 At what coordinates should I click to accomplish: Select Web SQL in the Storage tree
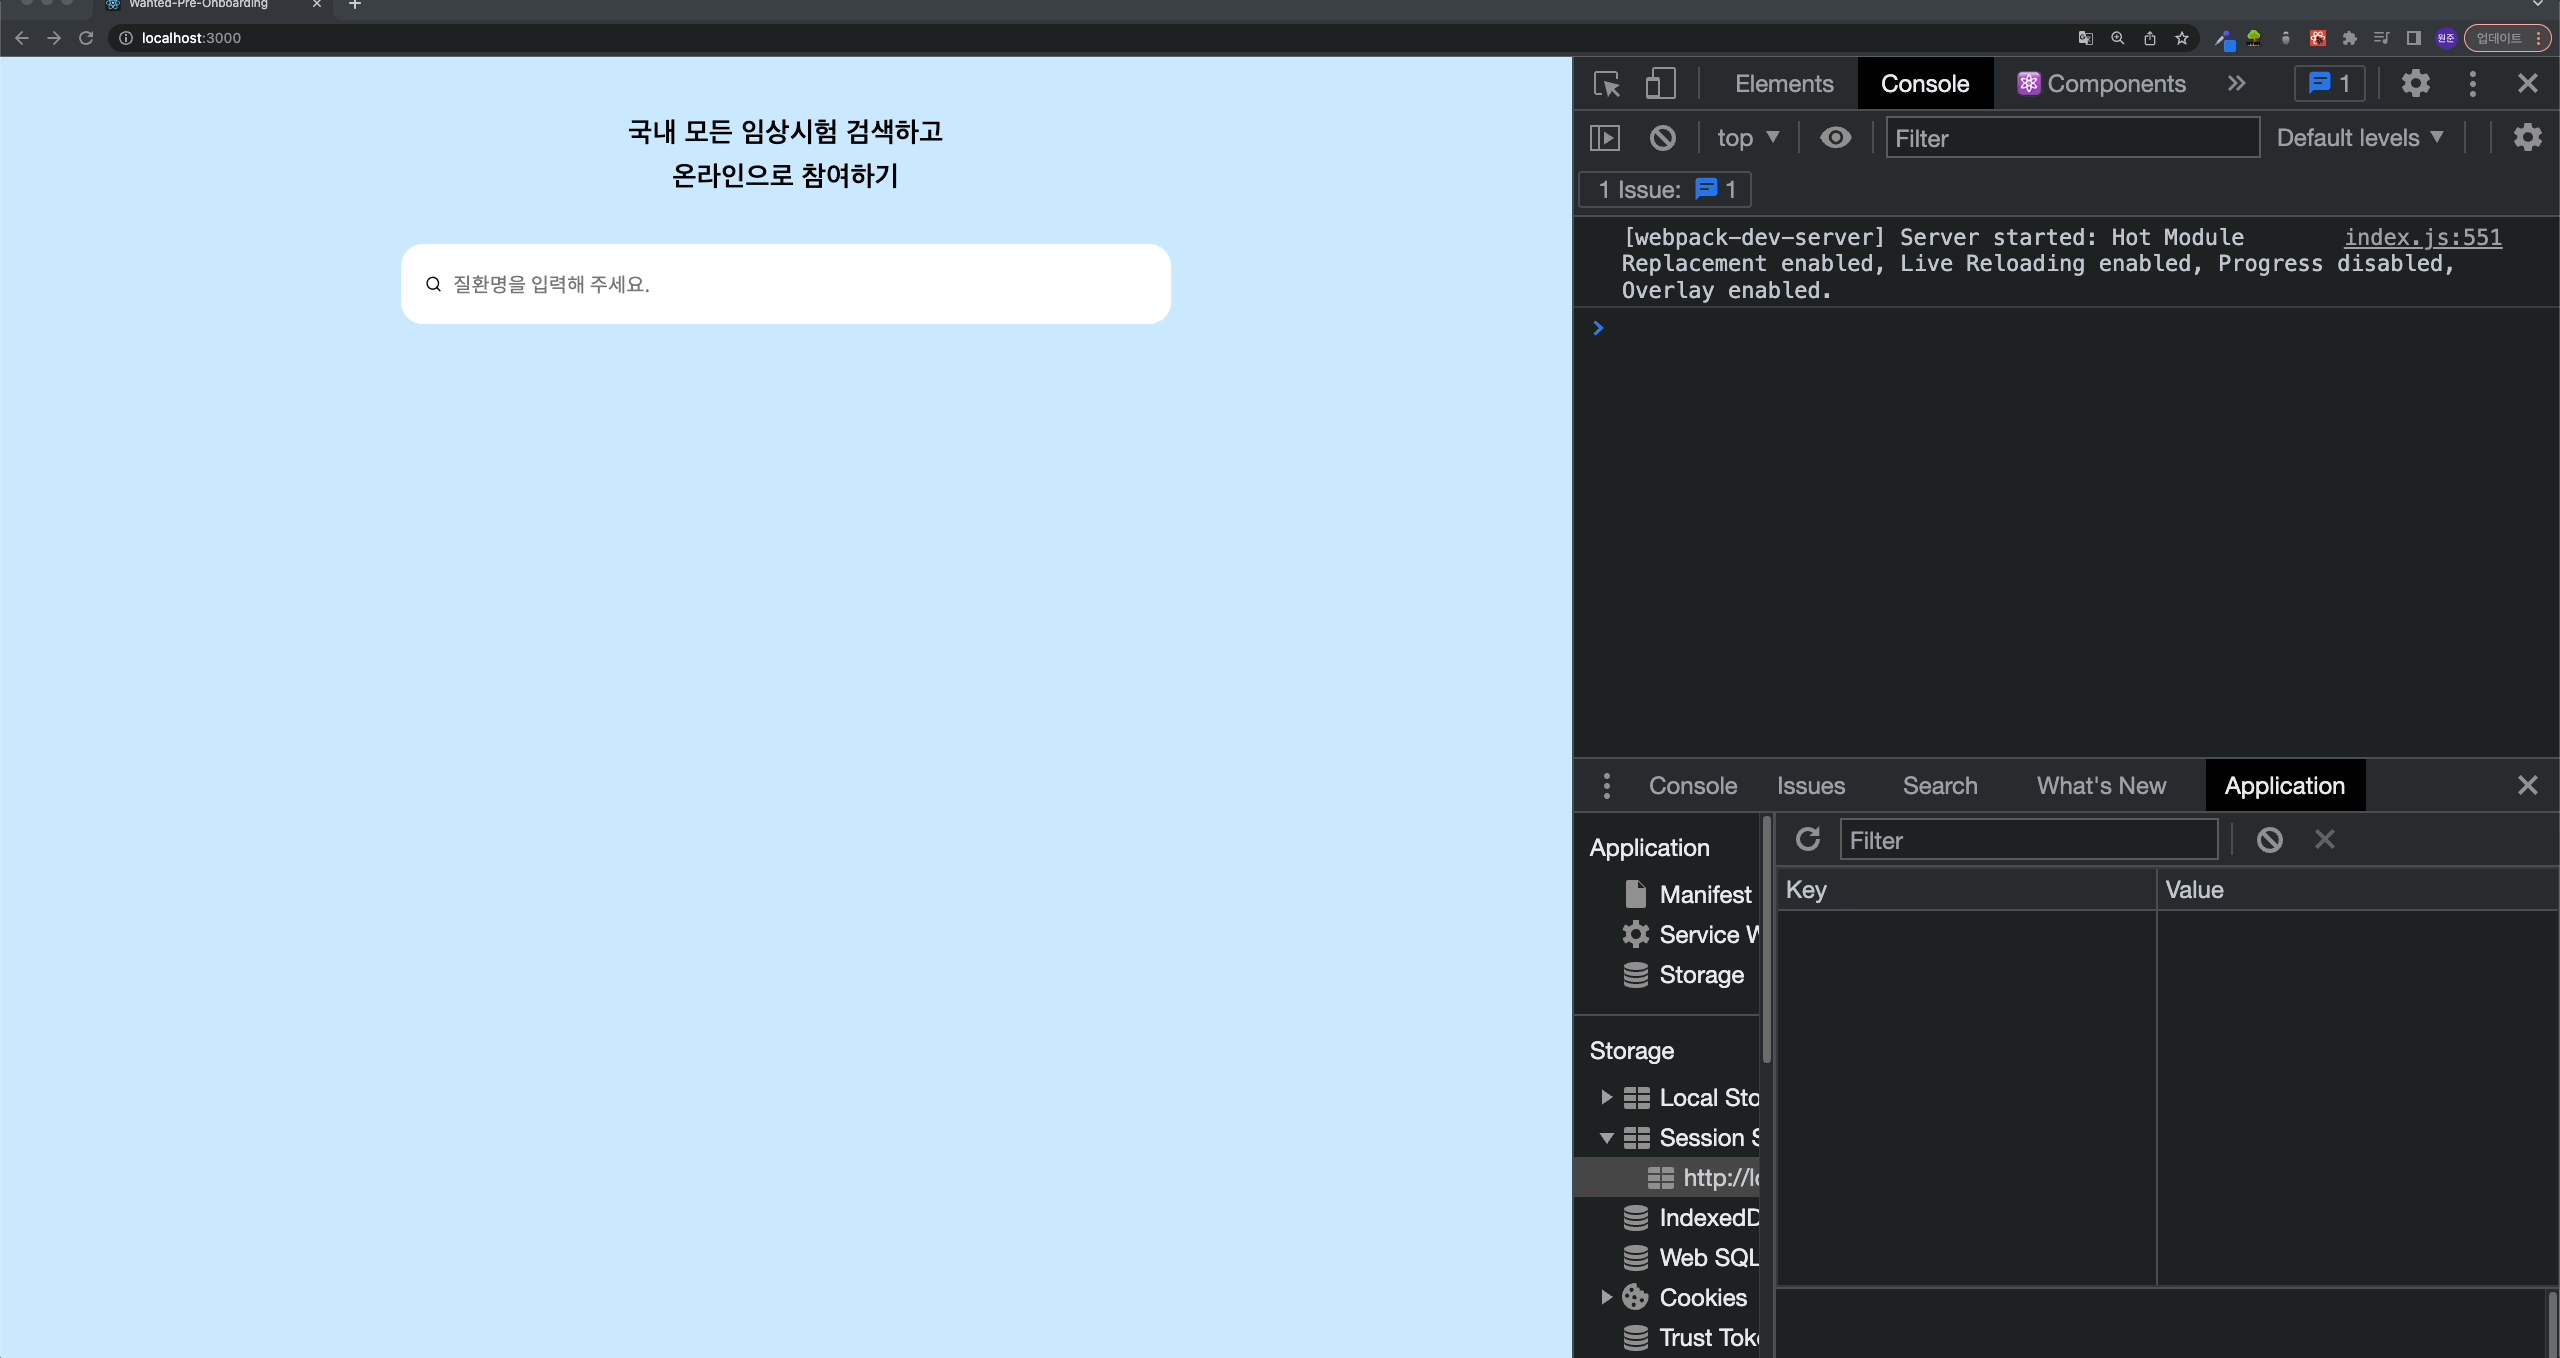(x=1691, y=1258)
